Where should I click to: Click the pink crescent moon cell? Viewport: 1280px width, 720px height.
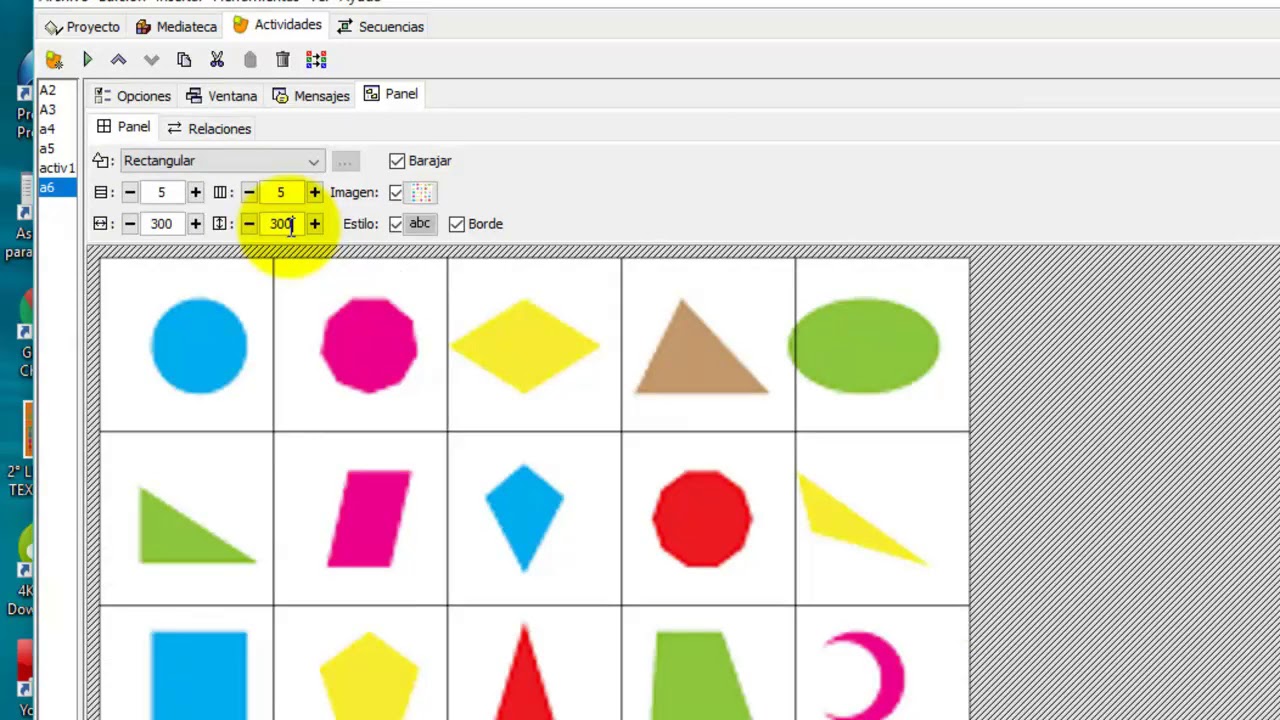882,663
